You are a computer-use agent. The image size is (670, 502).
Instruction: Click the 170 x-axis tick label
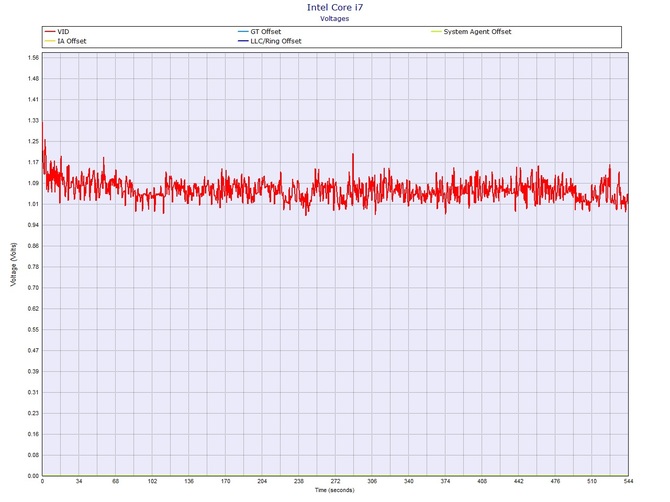[226, 481]
